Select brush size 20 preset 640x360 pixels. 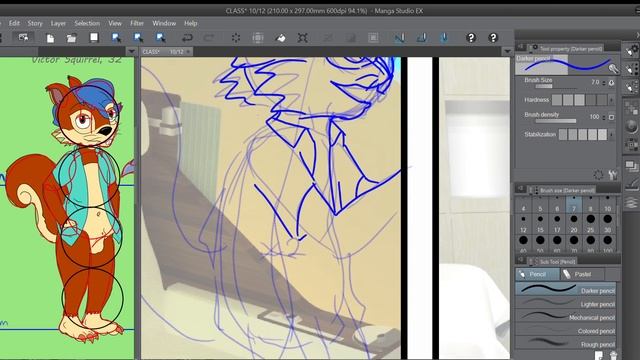tap(574, 223)
